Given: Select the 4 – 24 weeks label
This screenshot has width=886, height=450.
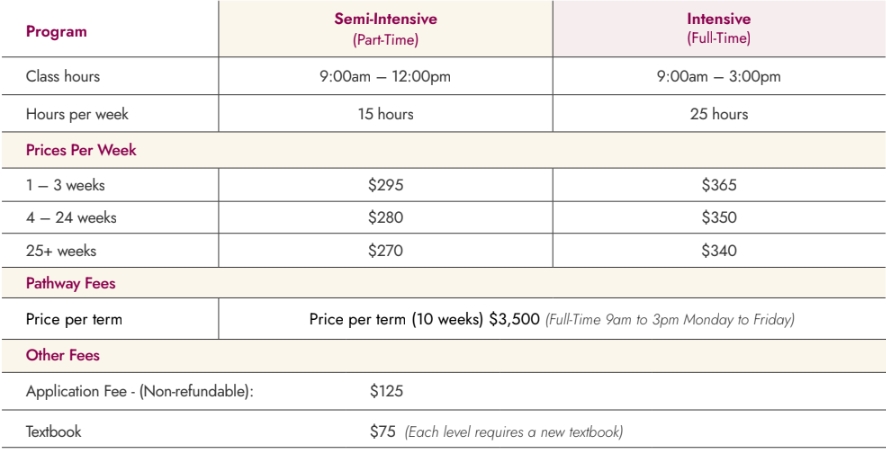Looking at the screenshot, I should tap(73, 218).
